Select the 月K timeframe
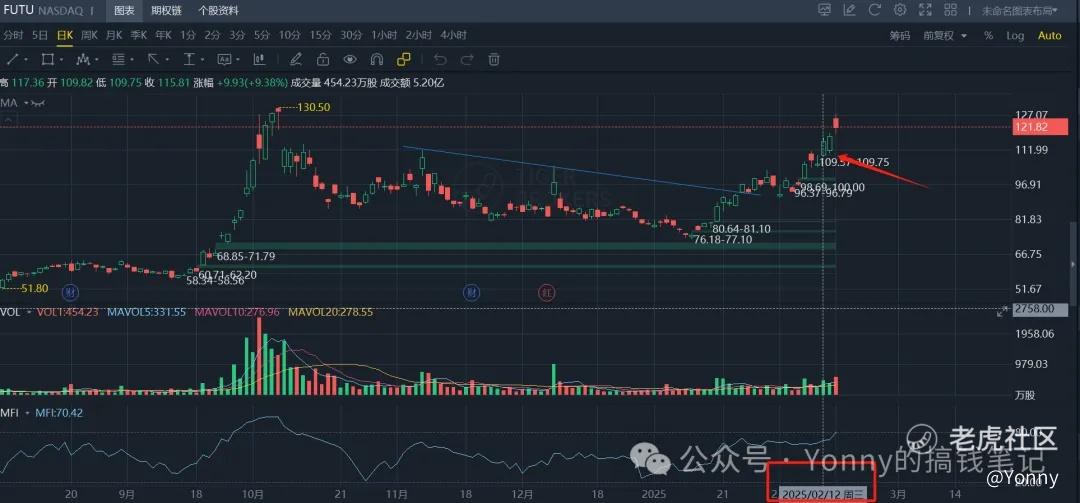The width and height of the screenshot is (1080, 503). coord(114,35)
